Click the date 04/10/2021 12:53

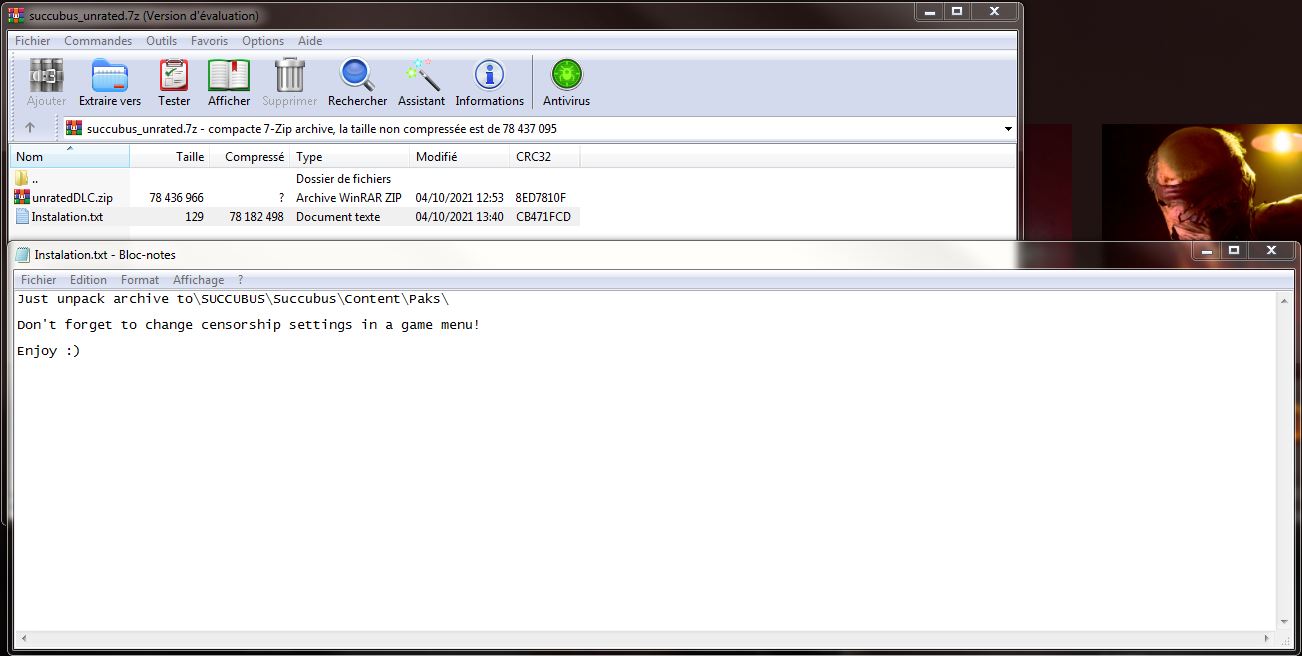[x=460, y=198]
